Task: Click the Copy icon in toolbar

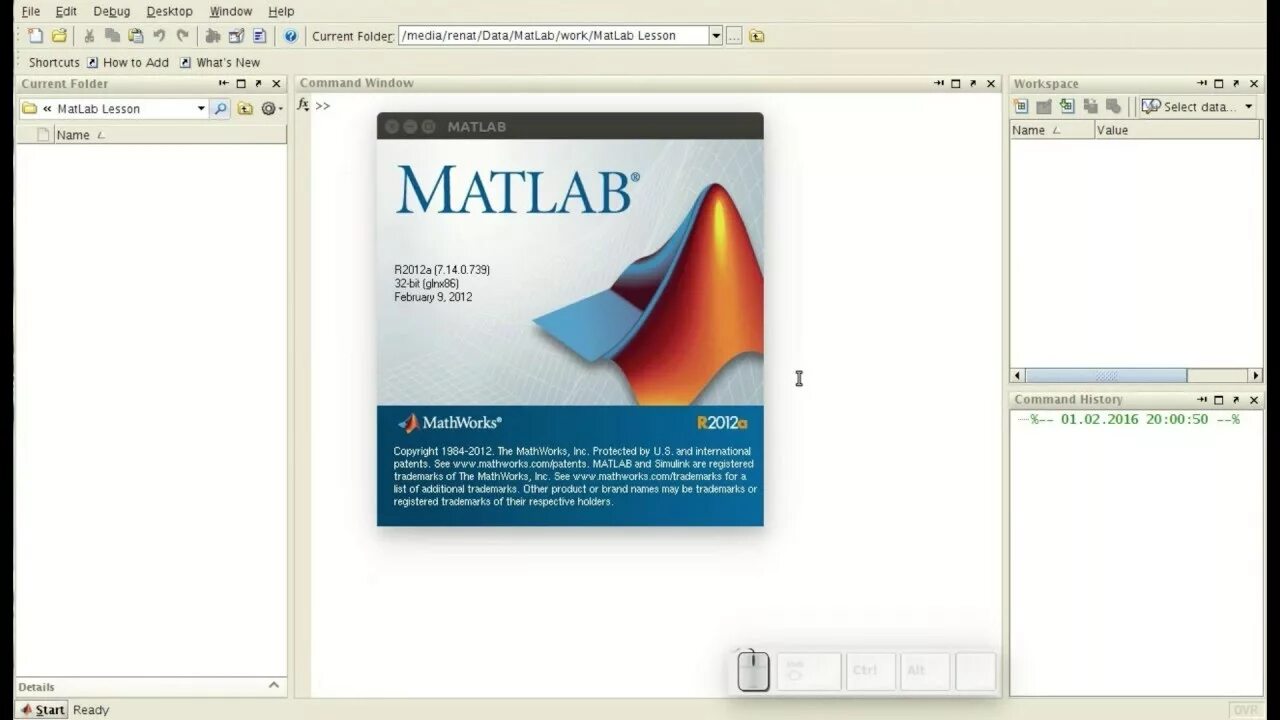Action: point(112,36)
